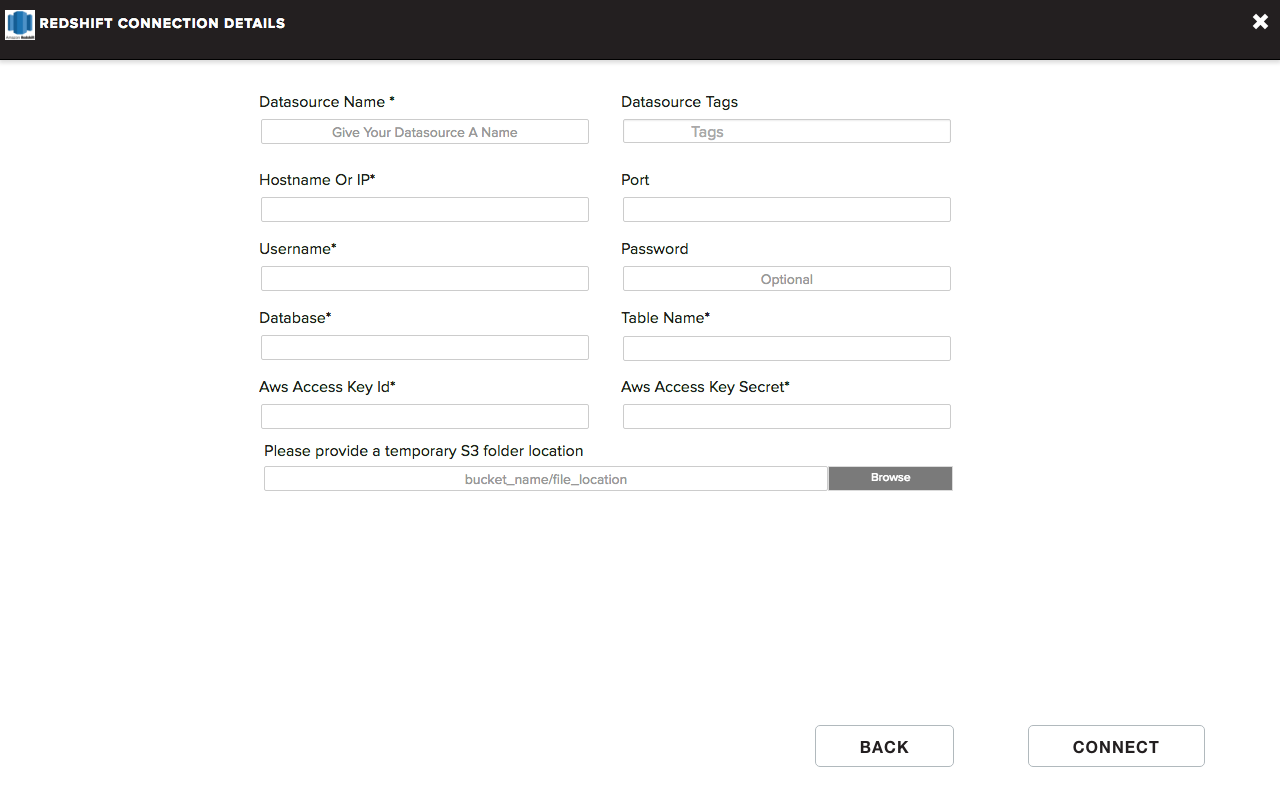Viewport: 1280px width, 800px height.
Task: Click the S3 bucket_name/file_location field
Action: [546, 478]
